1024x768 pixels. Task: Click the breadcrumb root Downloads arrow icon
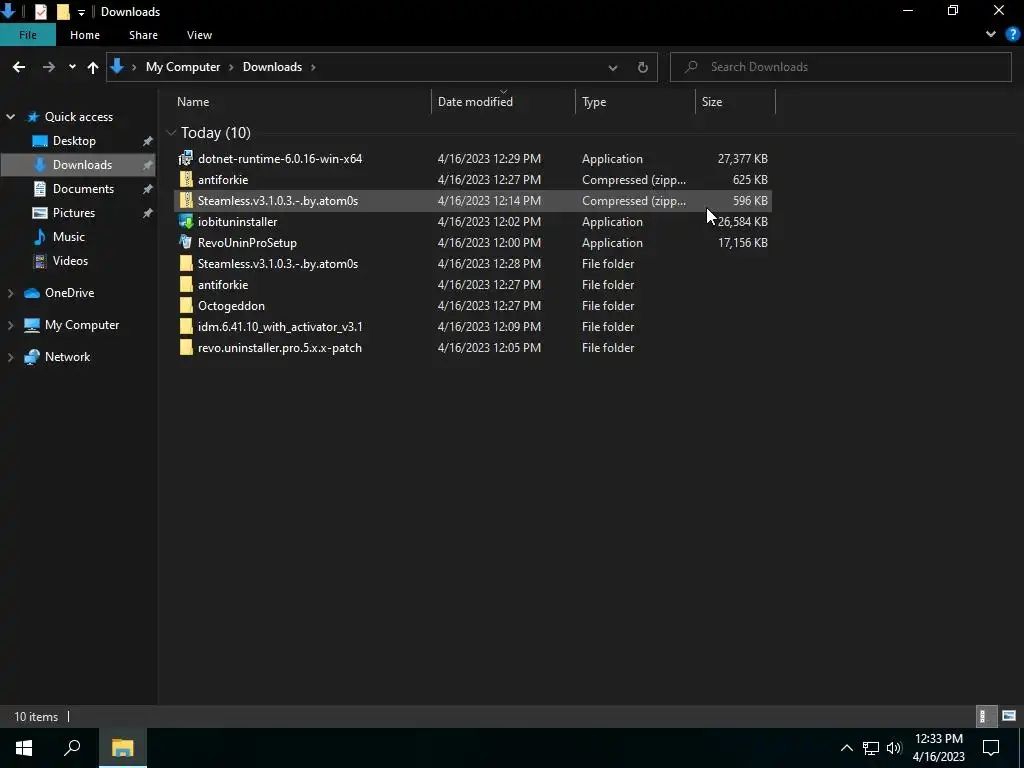pyautogui.click(x=117, y=66)
